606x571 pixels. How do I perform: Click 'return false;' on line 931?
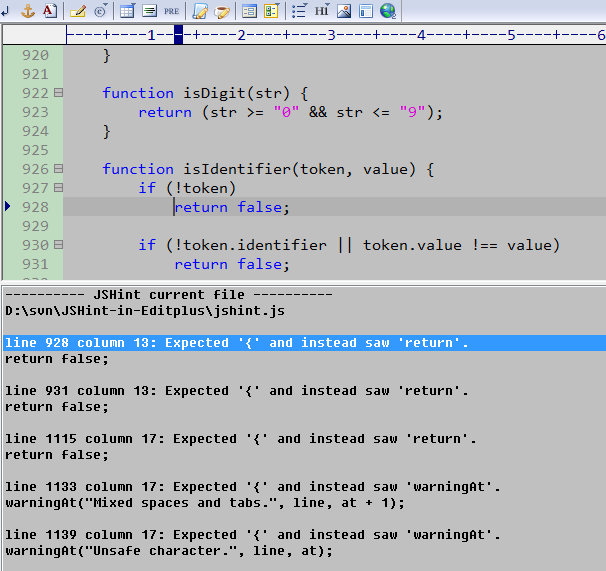pos(232,264)
